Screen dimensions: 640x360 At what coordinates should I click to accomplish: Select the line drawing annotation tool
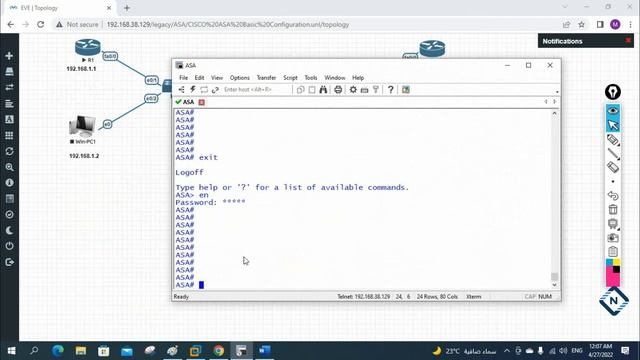point(613,153)
